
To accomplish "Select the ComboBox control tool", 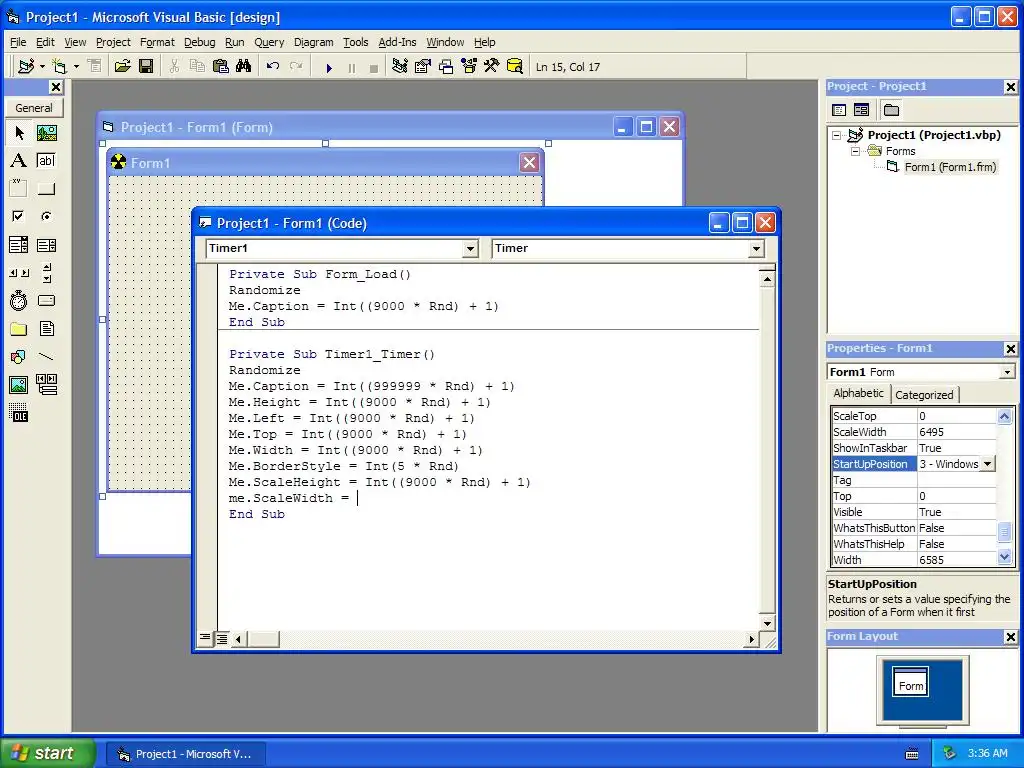I will (19, 245).
